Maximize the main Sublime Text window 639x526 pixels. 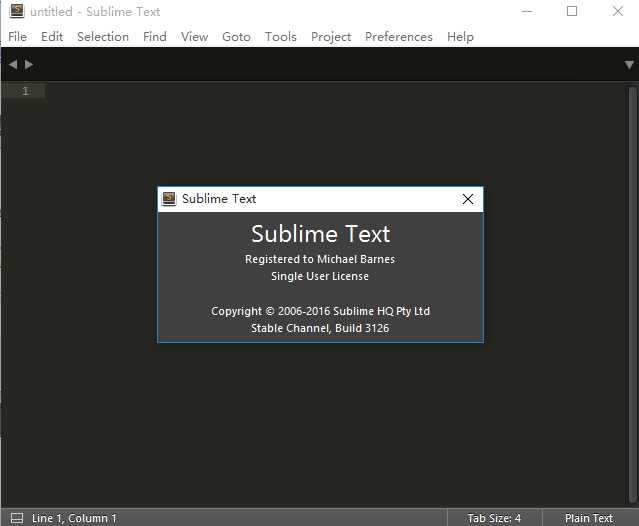[x=572, y=11]
